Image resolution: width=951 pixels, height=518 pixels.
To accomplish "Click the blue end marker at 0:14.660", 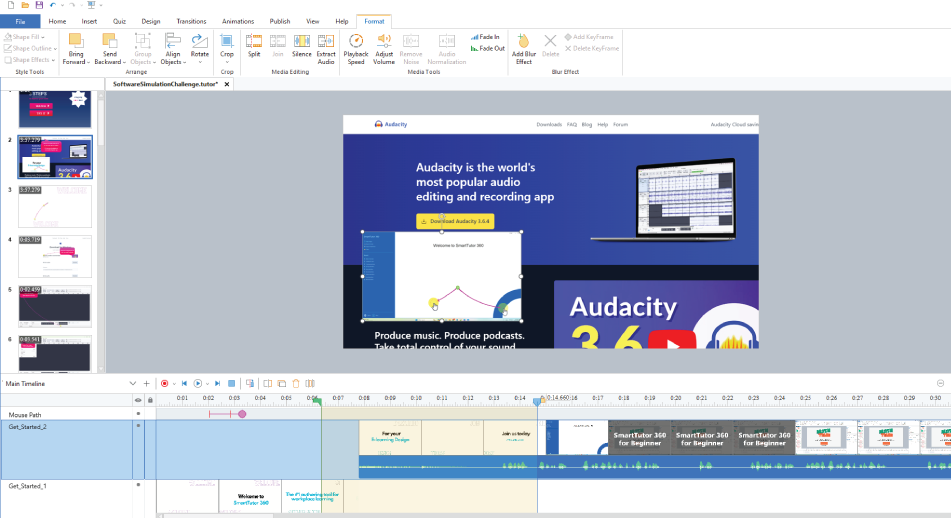I will [537, 401].
